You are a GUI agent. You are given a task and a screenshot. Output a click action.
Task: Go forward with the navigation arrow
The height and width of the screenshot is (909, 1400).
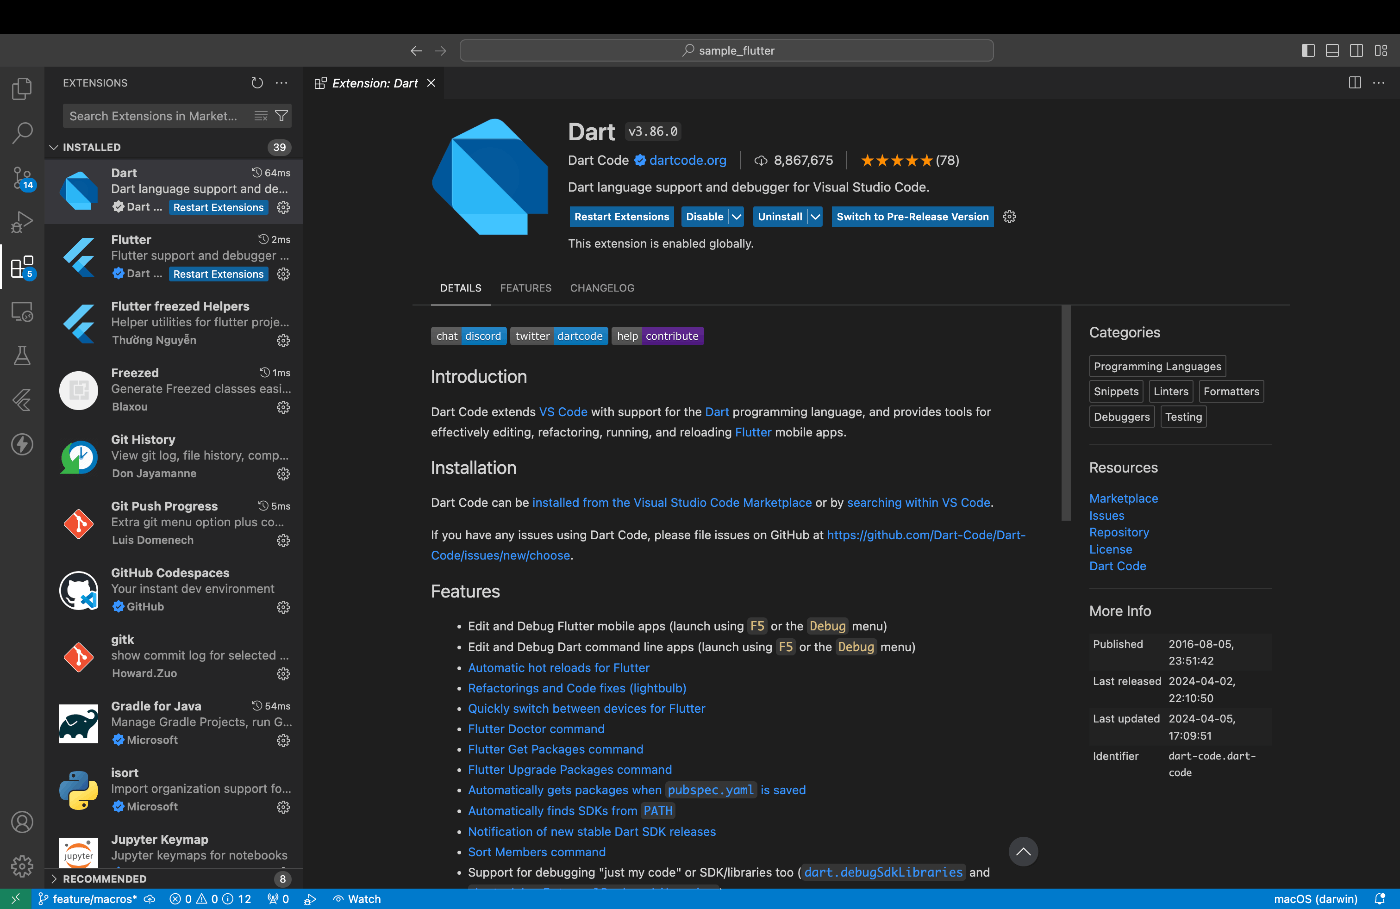point(441,51)
